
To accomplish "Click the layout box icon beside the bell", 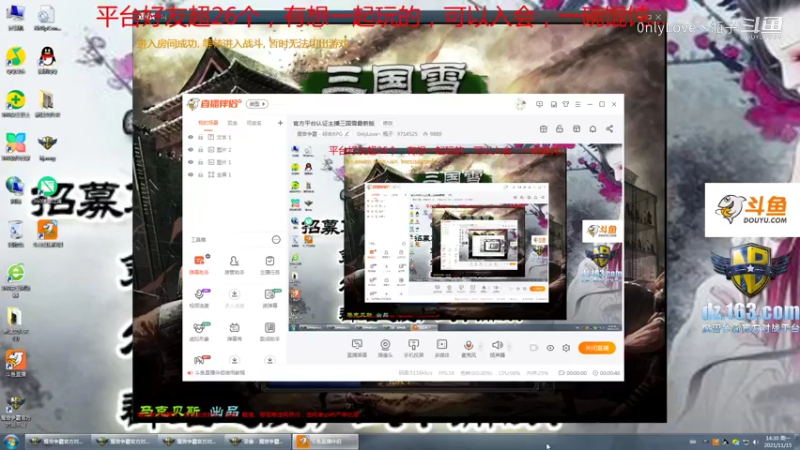I will tap(577, 129).
